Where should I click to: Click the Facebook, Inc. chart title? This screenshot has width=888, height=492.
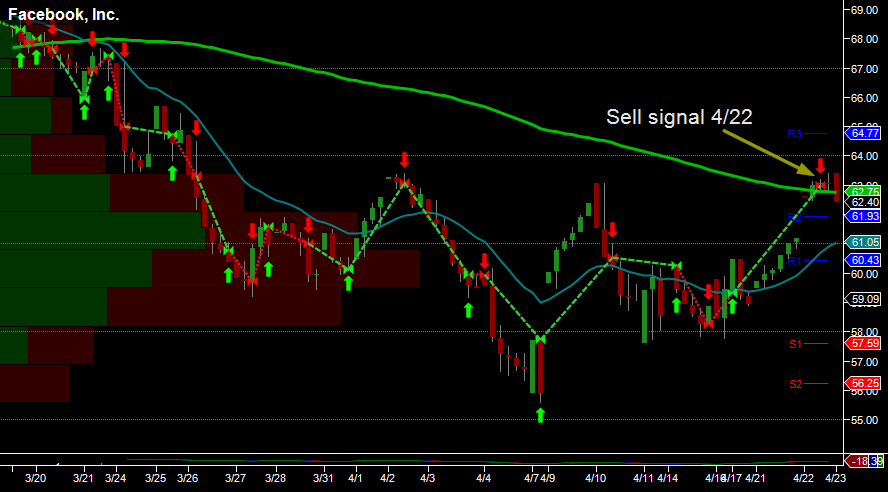point(63,15)
